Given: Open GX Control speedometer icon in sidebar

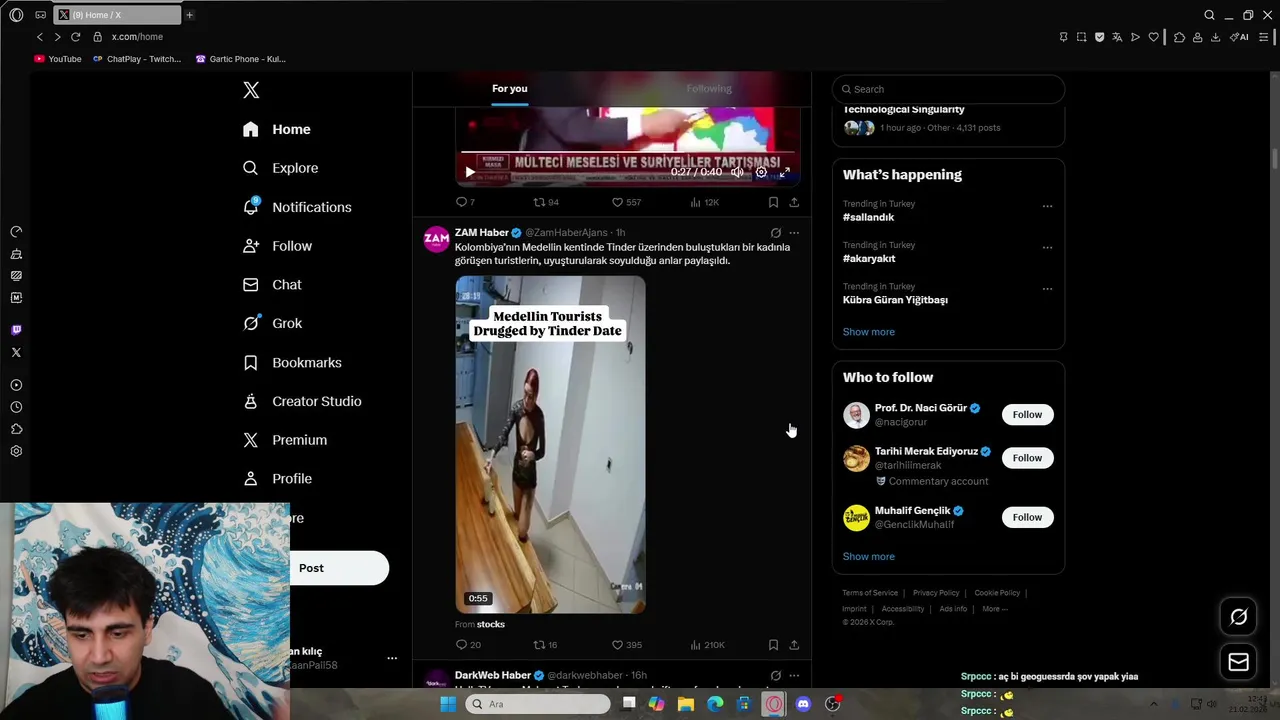Looking at the screenshot, I should point(16,231).
